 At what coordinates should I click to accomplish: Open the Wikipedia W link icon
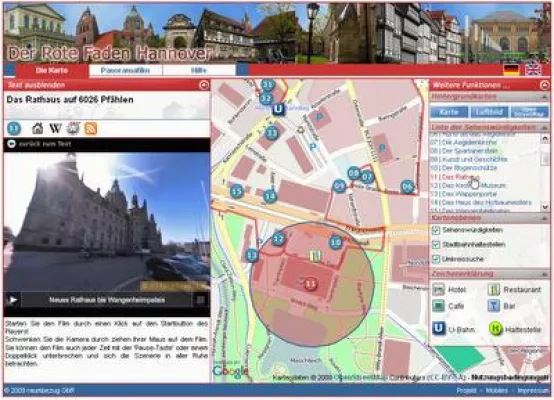point(55,128)
